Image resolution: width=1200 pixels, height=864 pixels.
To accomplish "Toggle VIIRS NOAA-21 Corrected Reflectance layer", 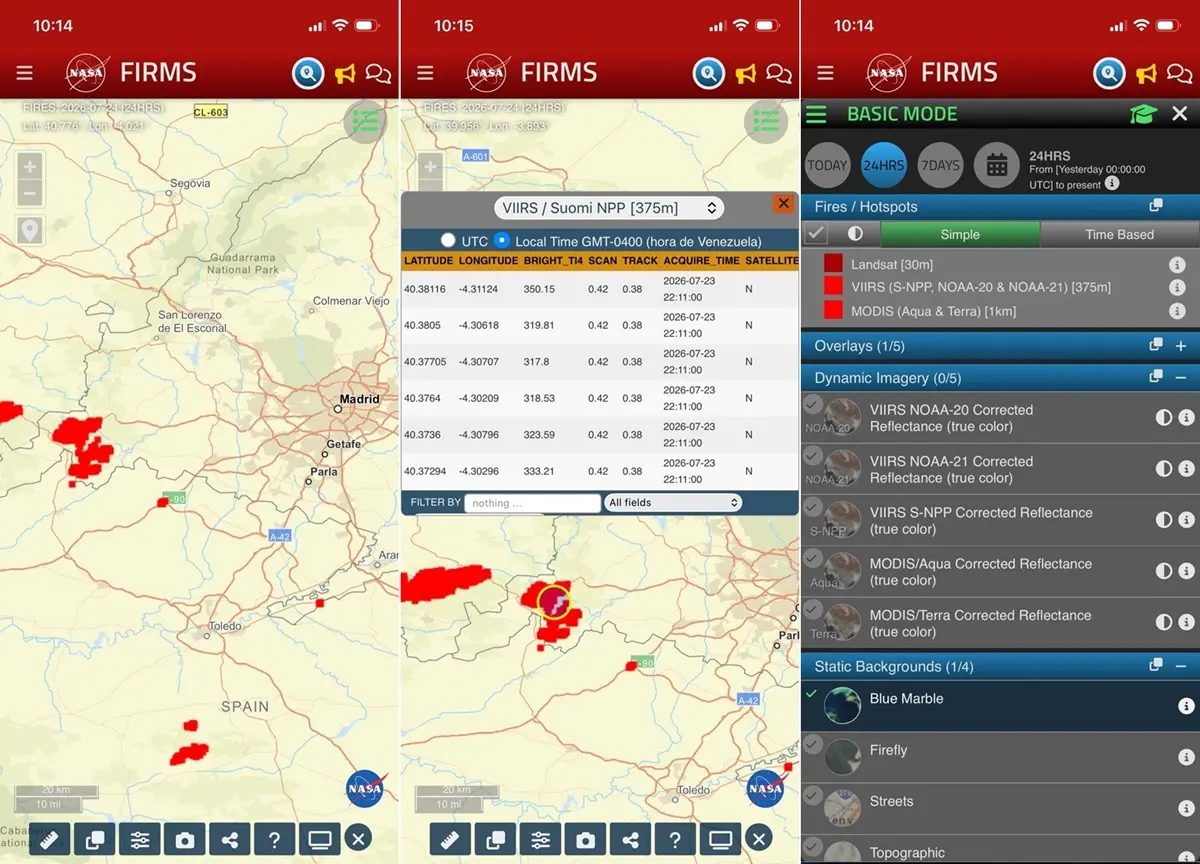I will click(x=813, y=456).
